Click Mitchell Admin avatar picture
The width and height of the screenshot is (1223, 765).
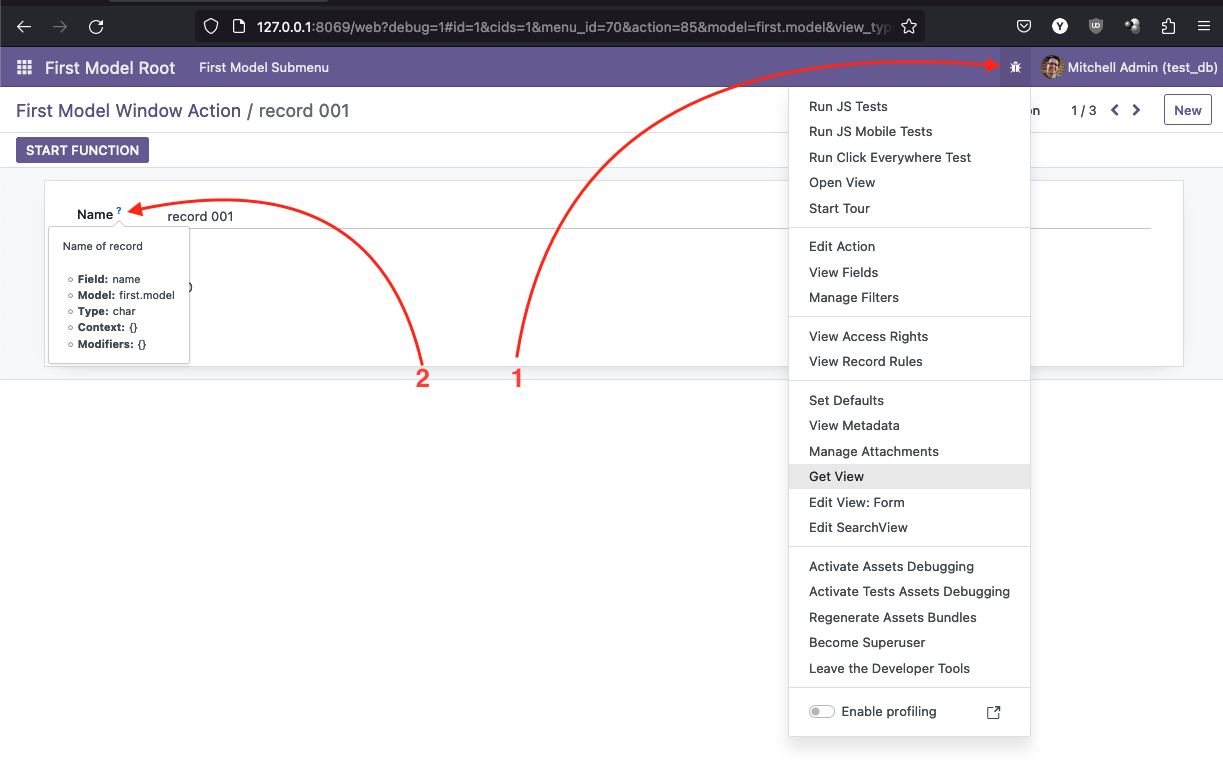[1052, 68]
